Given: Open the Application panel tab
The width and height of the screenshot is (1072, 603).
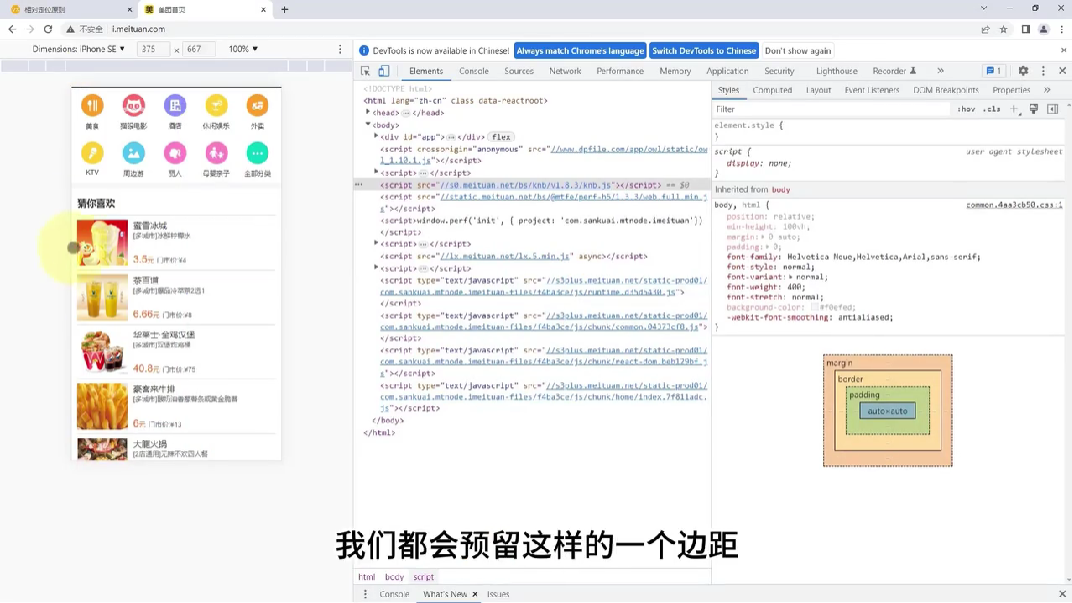Looking at the screenshot, I should tap(727, 71).
